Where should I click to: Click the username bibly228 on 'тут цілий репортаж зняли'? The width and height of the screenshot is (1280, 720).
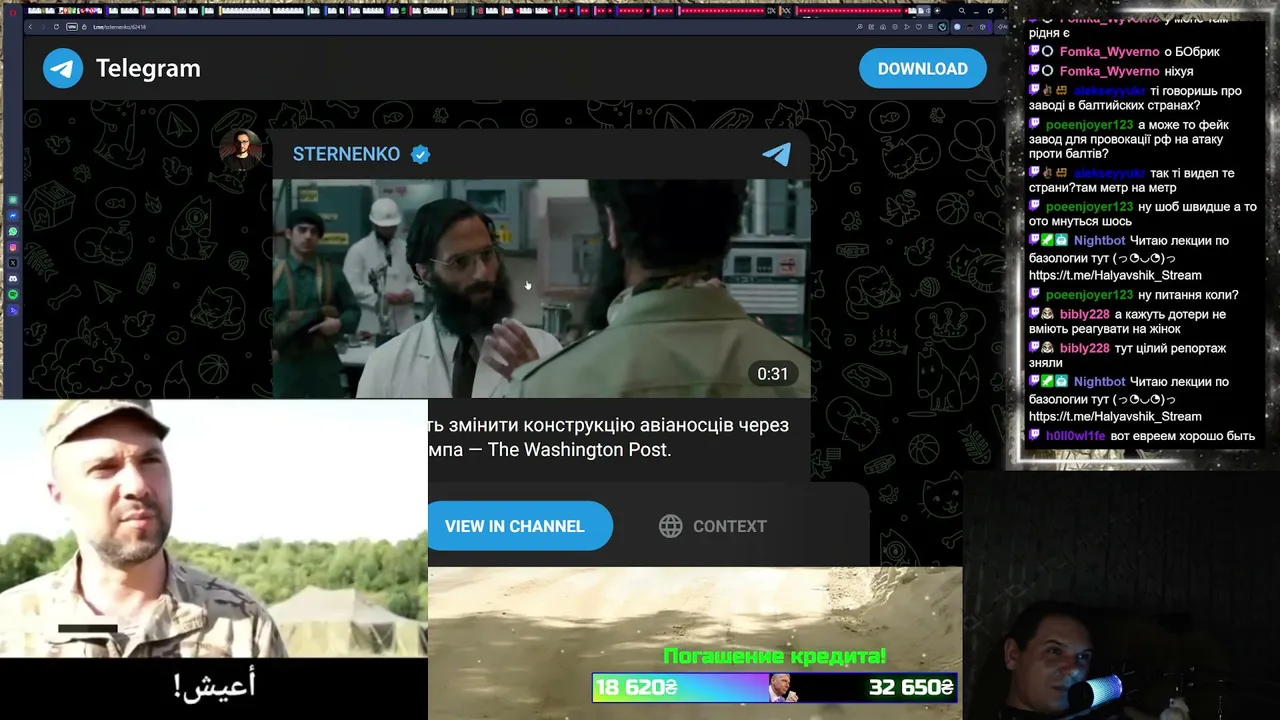click(1085, 349)
